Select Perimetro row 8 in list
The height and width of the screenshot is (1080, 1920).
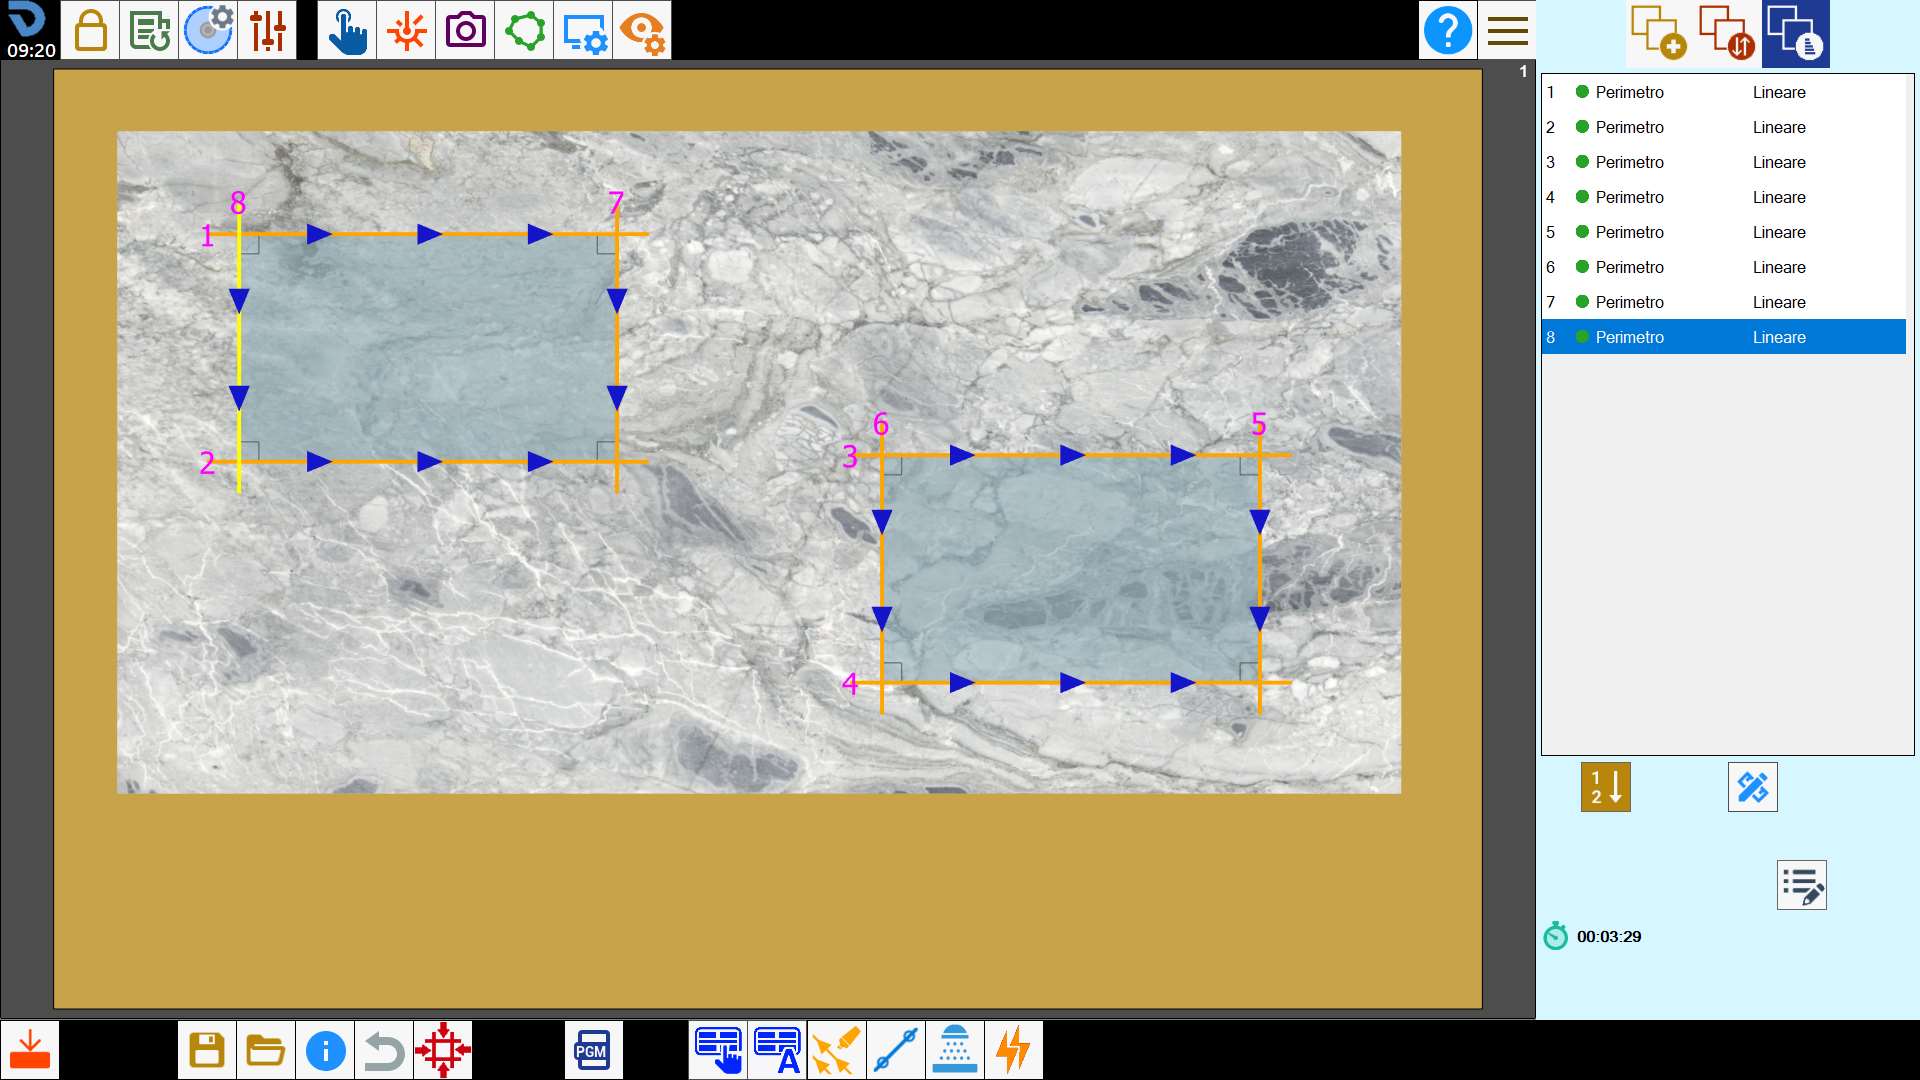(x=1723, y=337)
